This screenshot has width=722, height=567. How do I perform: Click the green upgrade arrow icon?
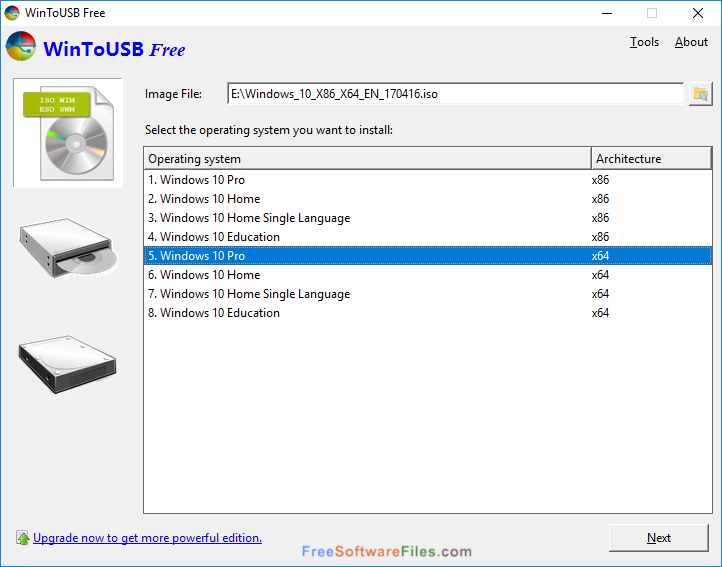click(23, 538)
